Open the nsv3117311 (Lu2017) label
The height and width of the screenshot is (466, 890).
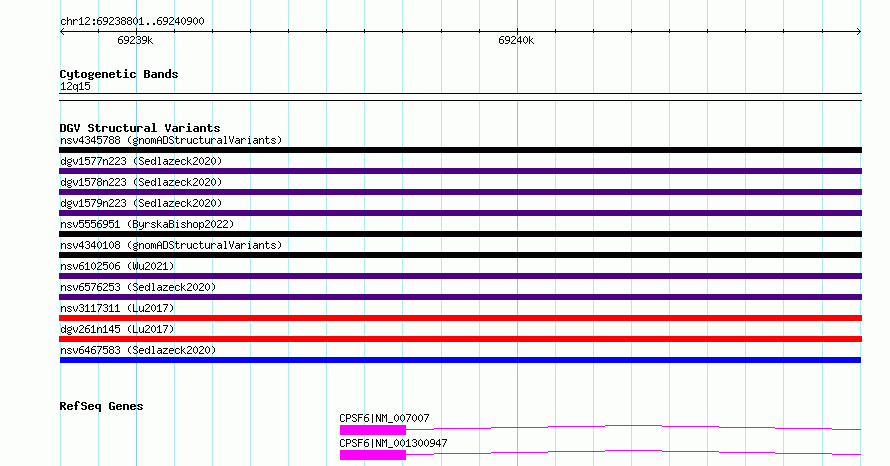pos(117,308)
